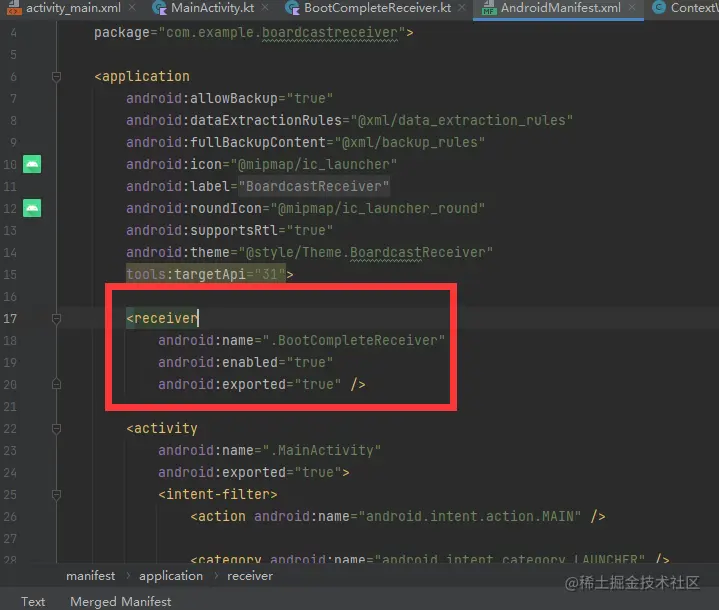The width and height of the screenshot is (719, 610).
Task: Click the receiver breadcrumb
Action: [x=250, y=576]
